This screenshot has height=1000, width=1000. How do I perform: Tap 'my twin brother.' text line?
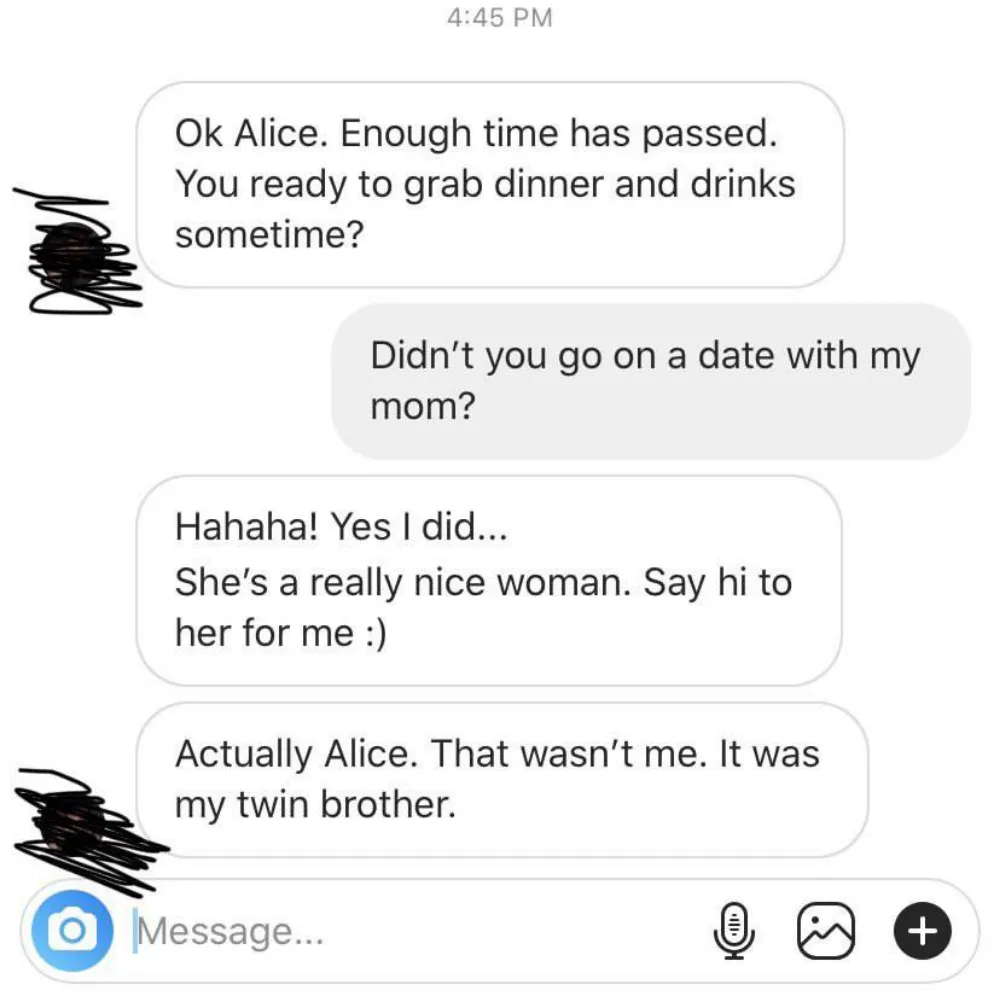click(x=316, y=805)
